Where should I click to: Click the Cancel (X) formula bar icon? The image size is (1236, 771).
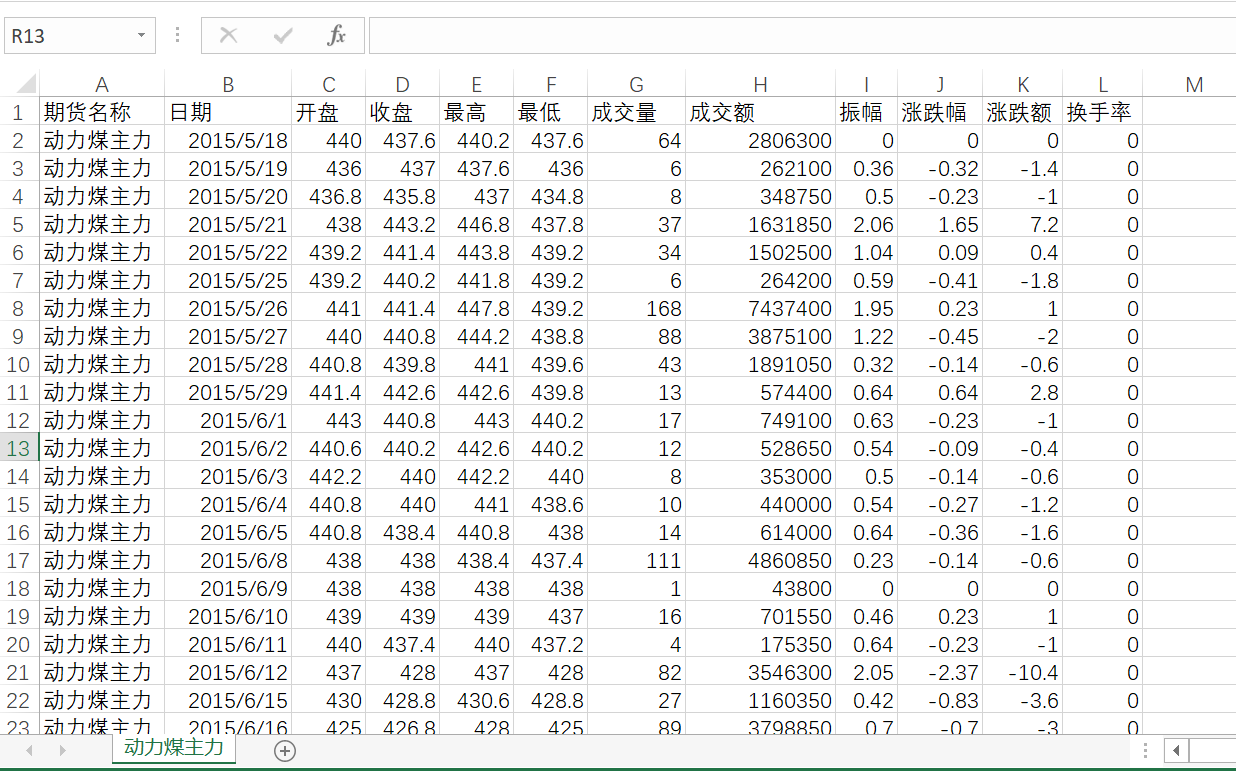[x=229, y=36]
